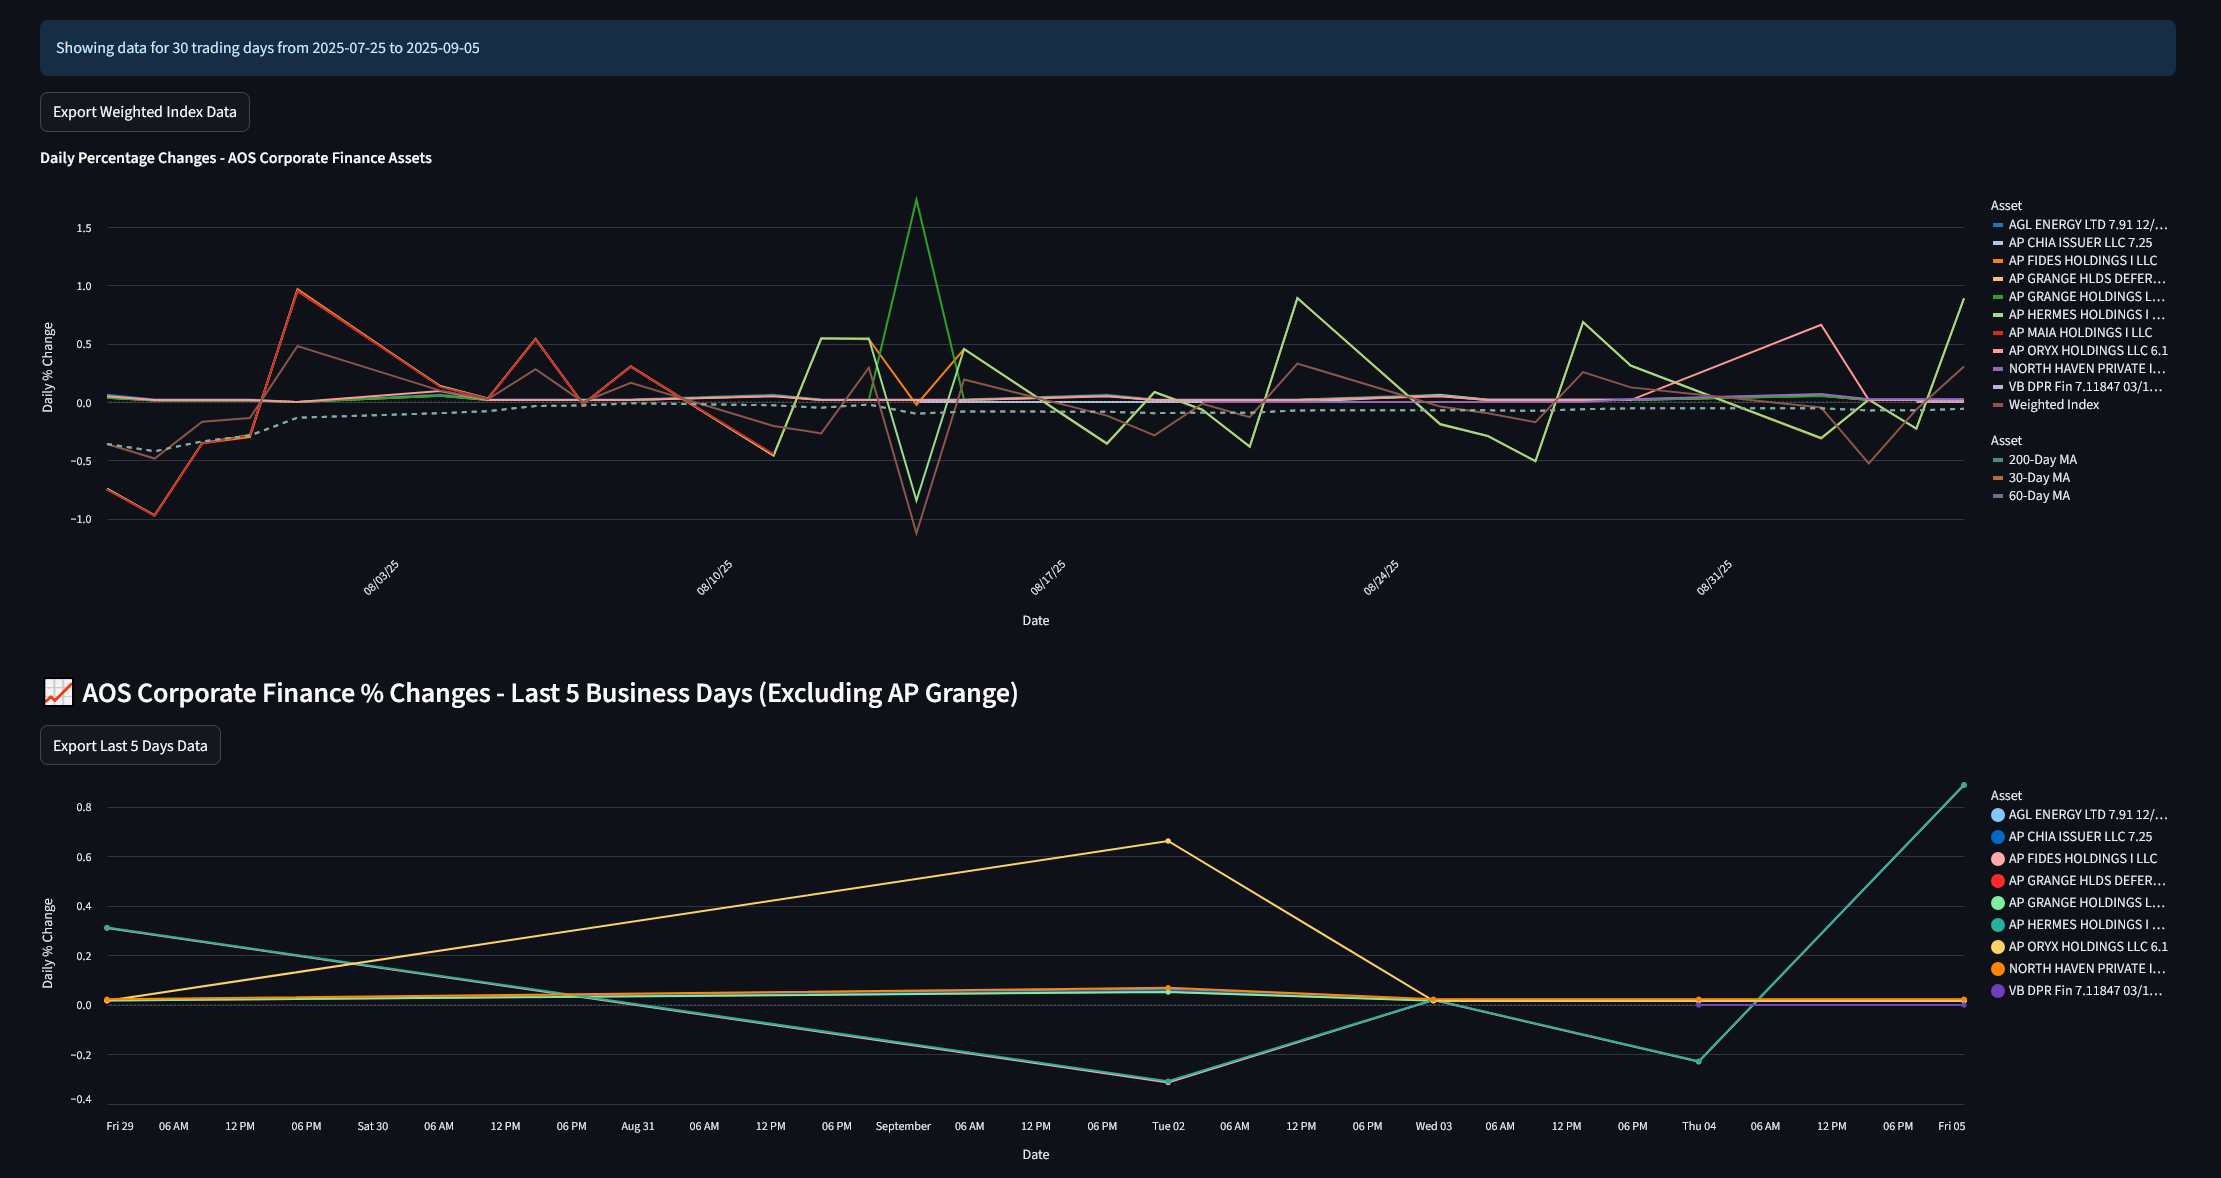Click the dark blue AP CHIA ISSUER circle in the lower legend

(x=1998, y=837)
